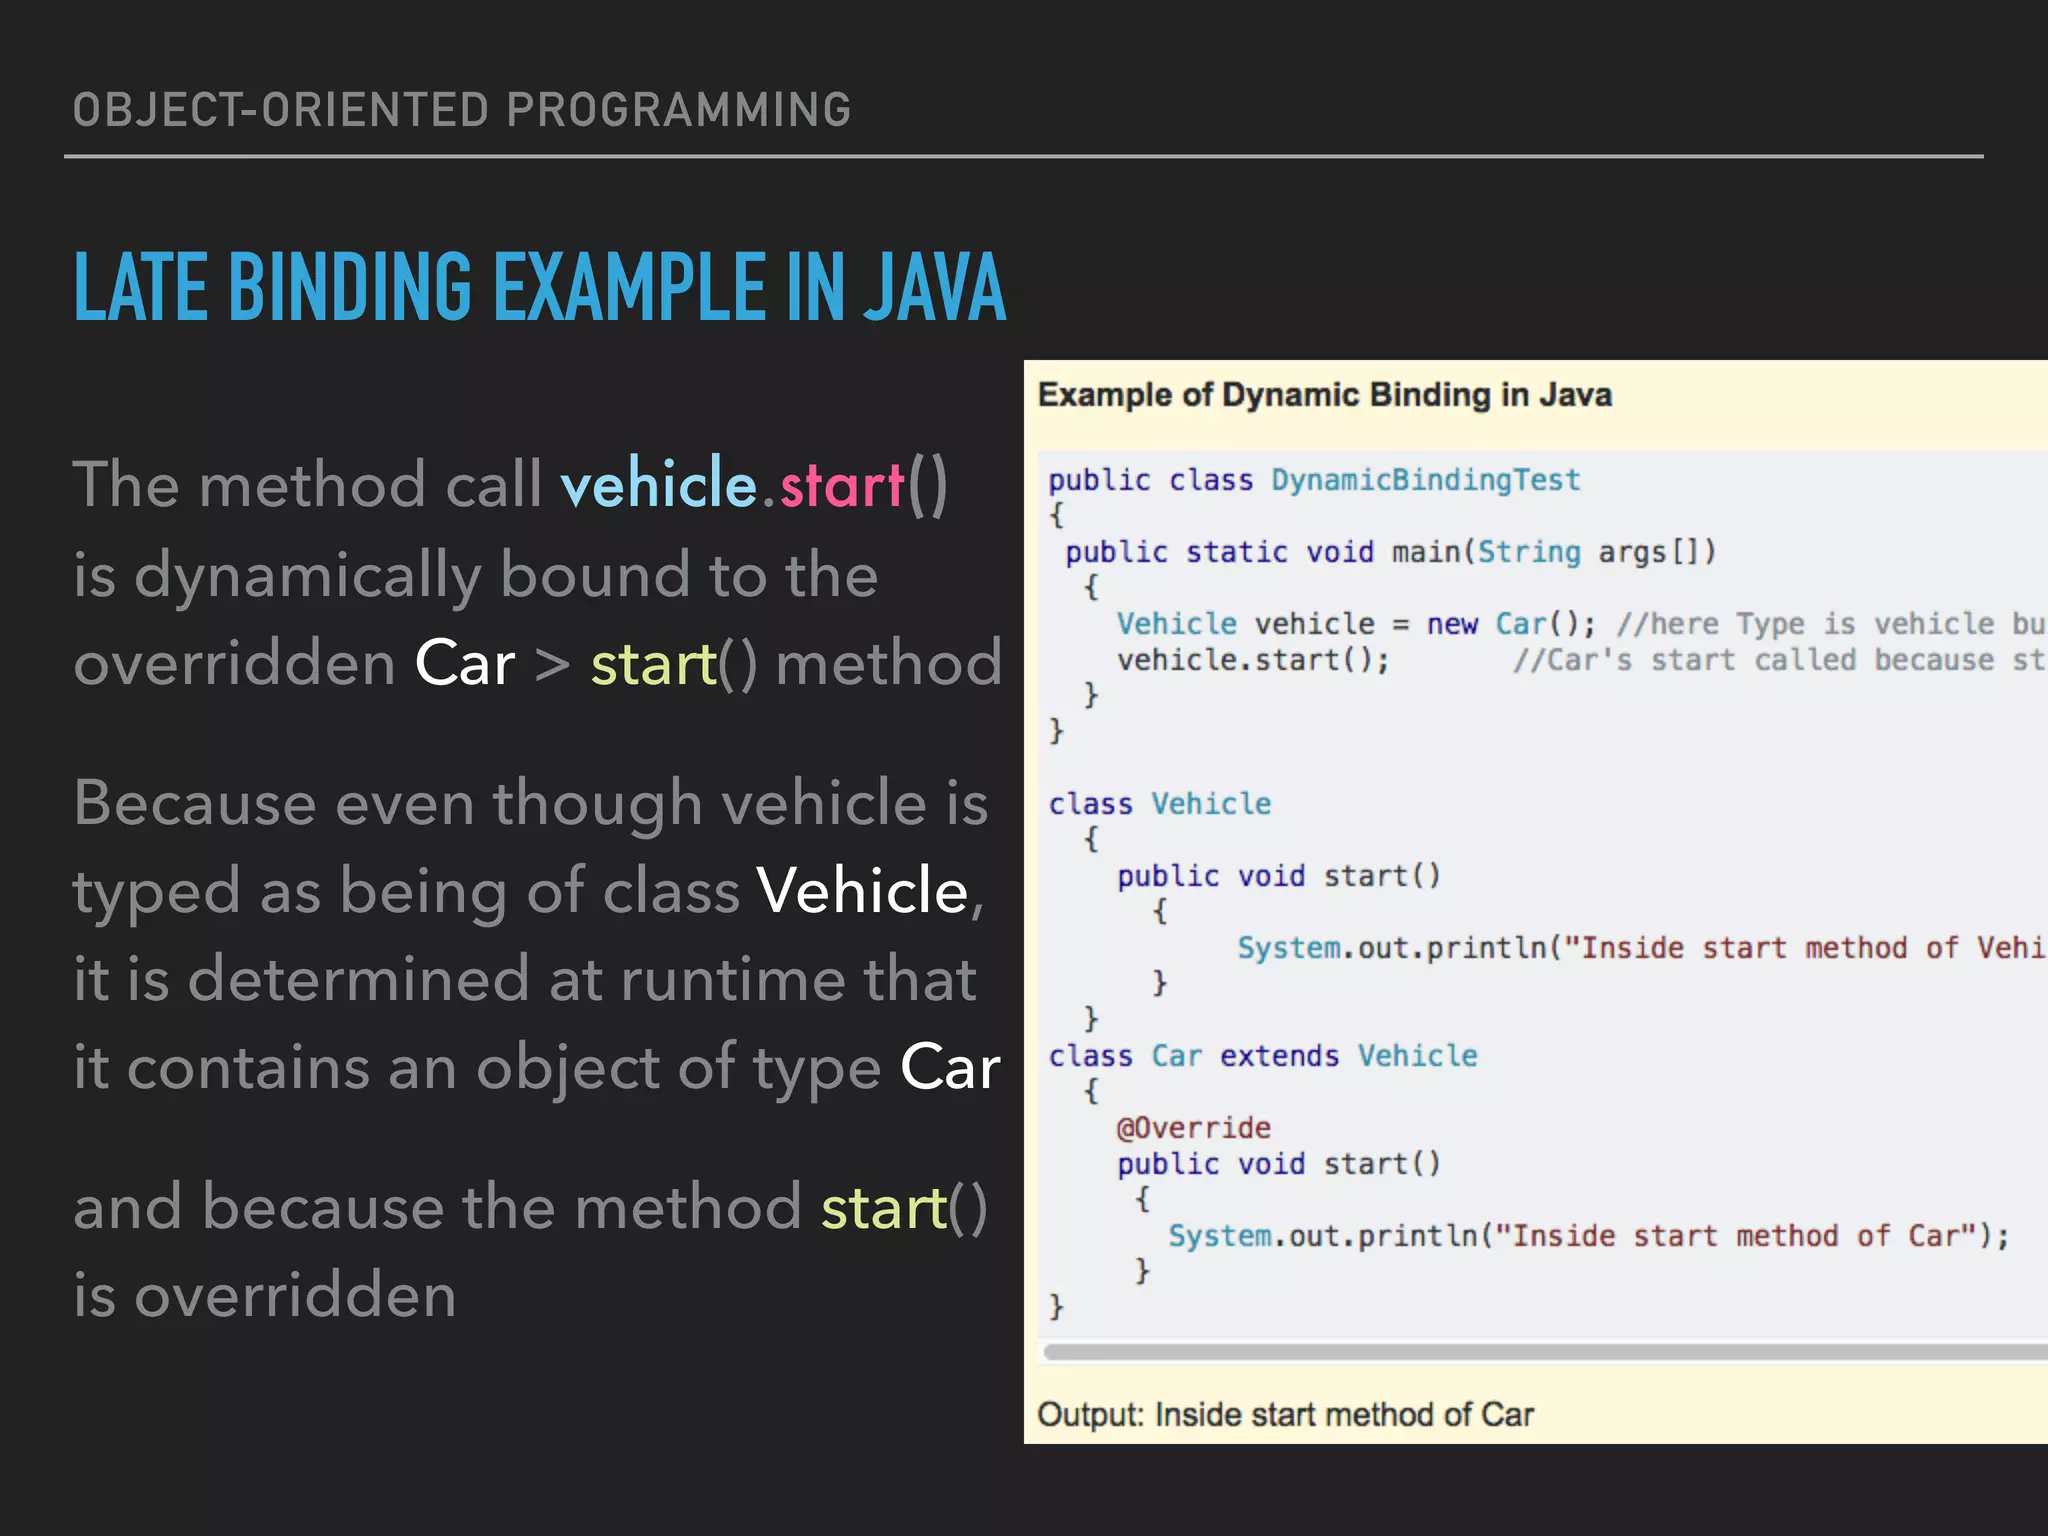Screen dimensions: 2048x1536
Task: Click the '//Car's start called because' comment
Action: pyautogui.click(x=1779, y=660)
